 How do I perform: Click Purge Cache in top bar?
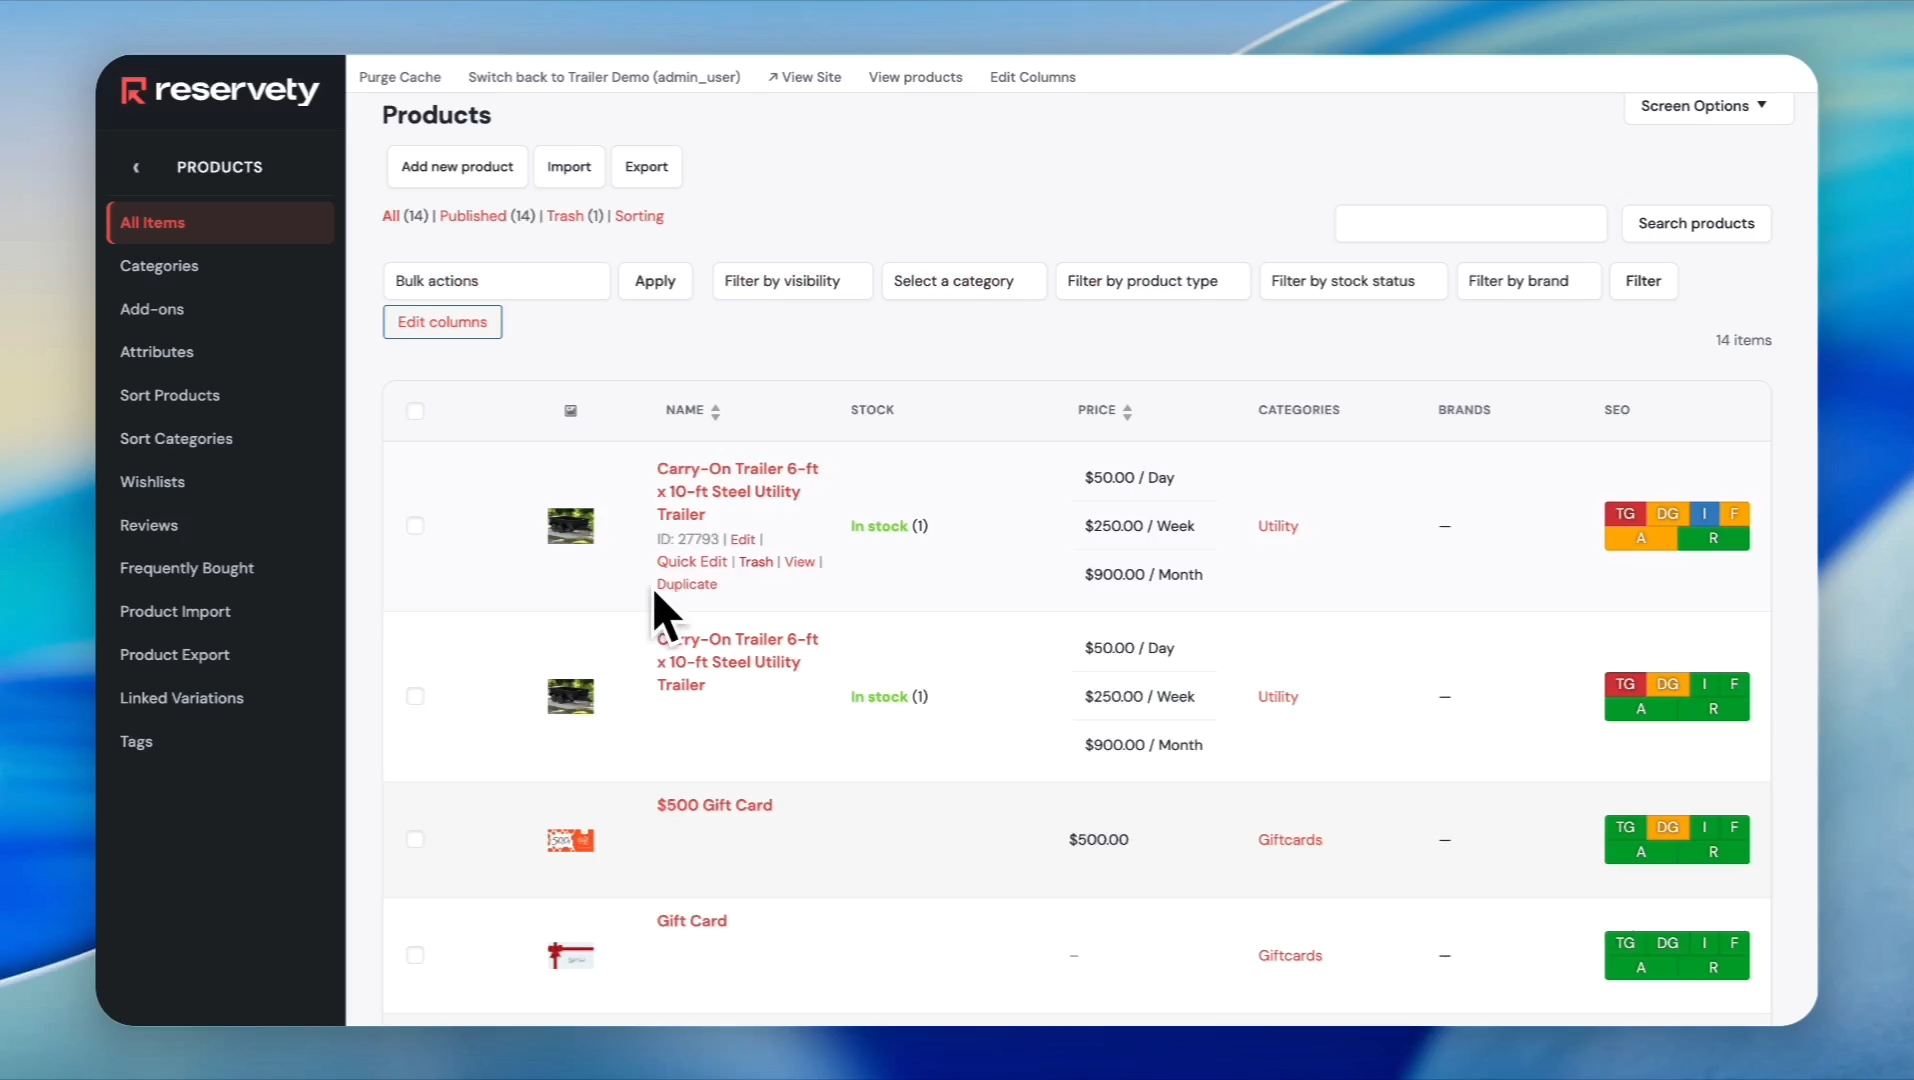tap(400, 77)
